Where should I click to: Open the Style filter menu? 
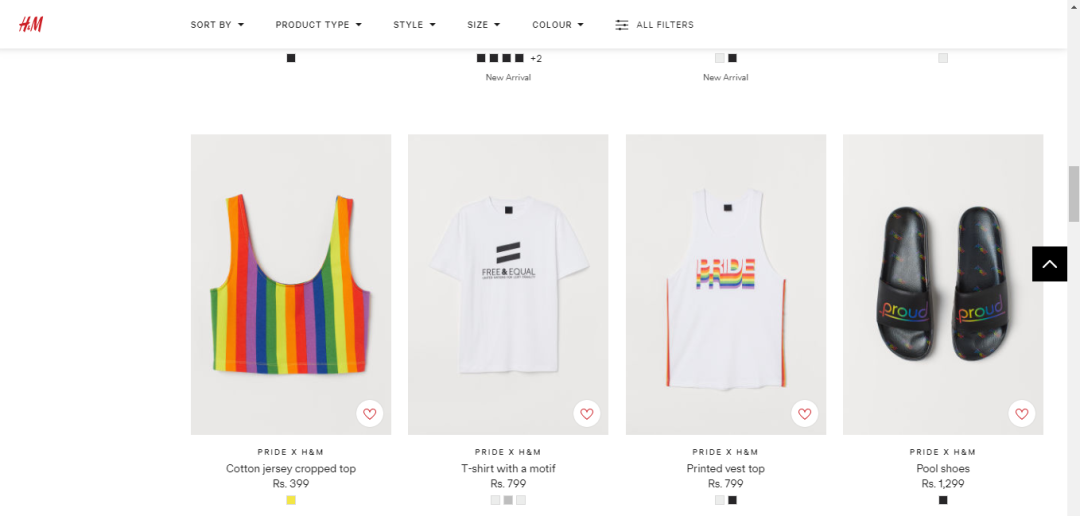(415, 25)
